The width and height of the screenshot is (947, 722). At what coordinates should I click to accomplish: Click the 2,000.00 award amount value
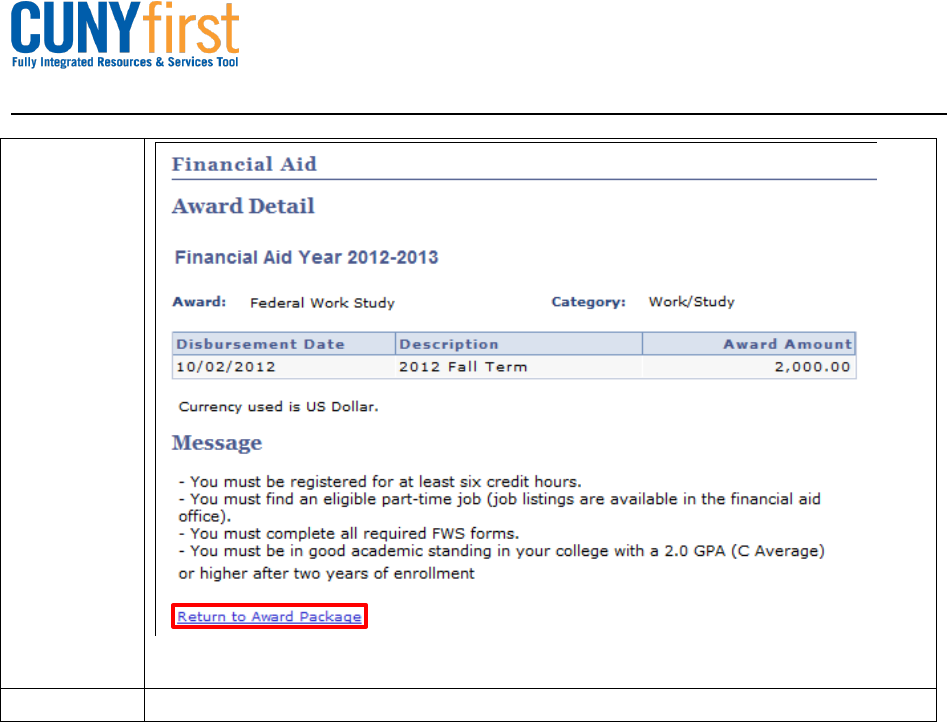tap(812, 367)
